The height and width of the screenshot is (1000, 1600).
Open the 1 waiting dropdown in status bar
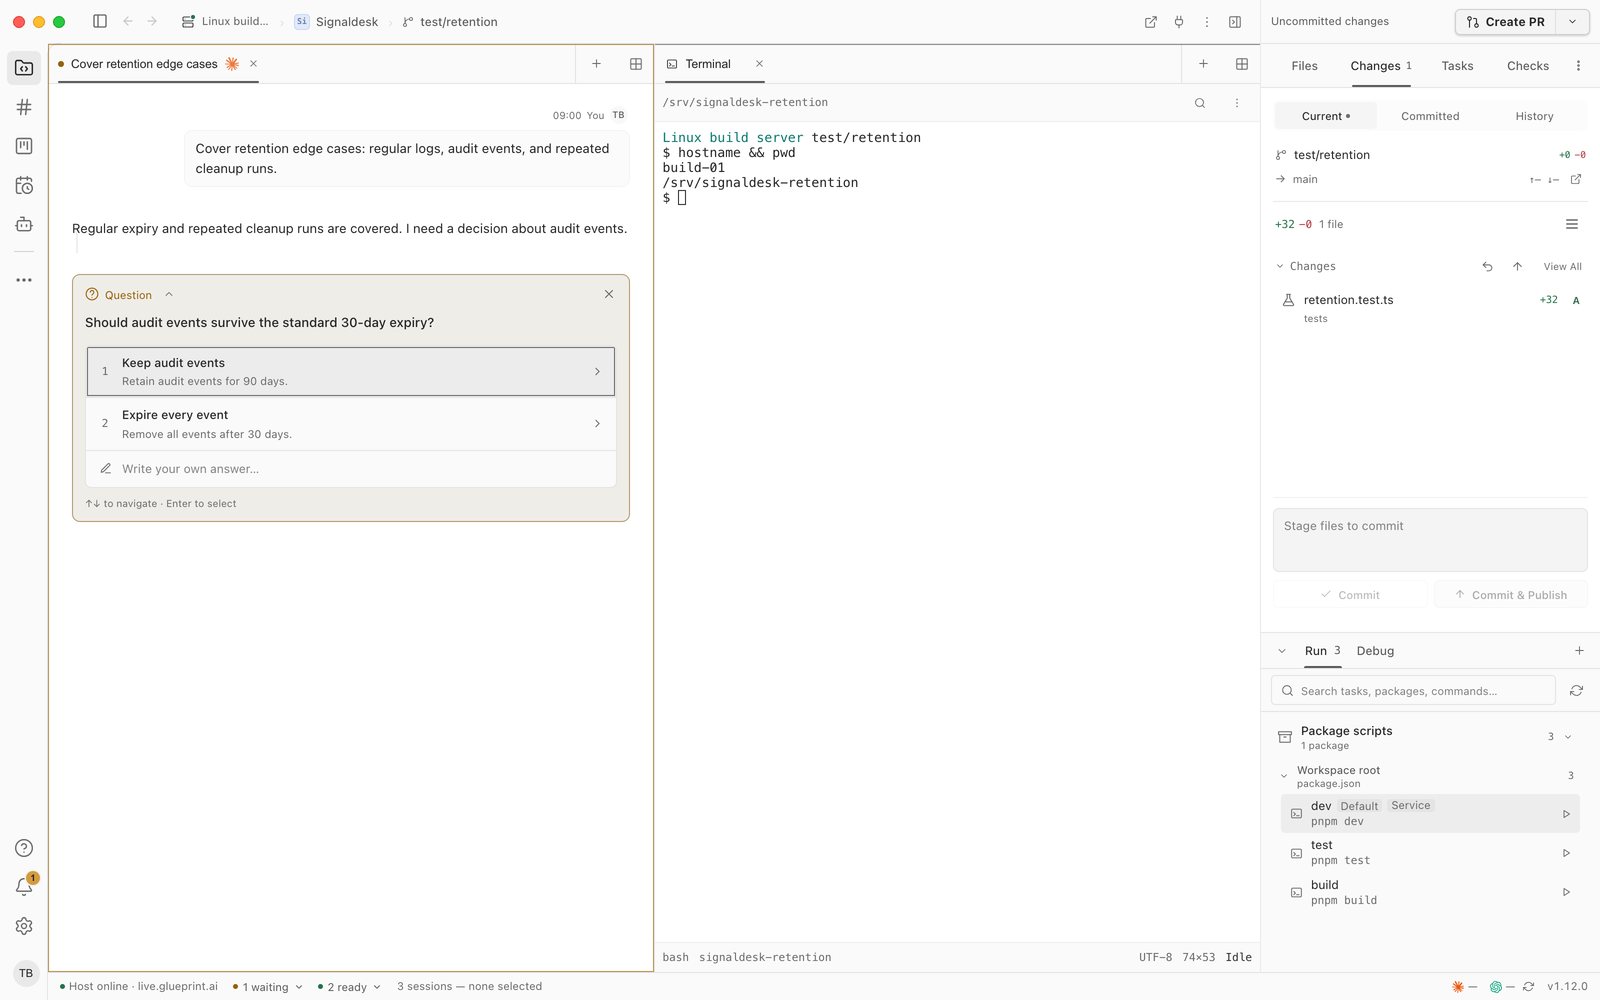click(x=268, y=987)
